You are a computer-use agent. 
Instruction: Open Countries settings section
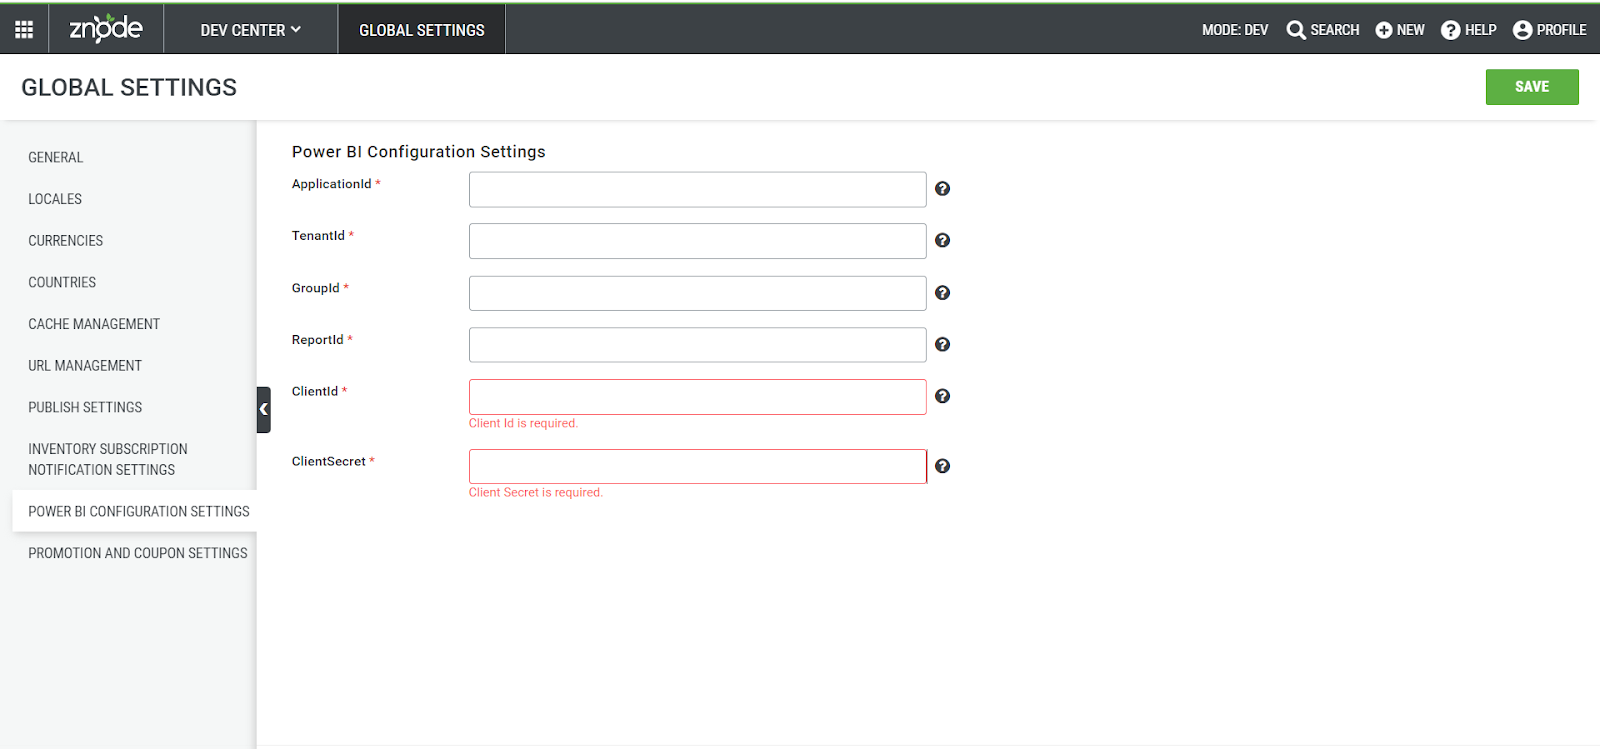(x=62, y=282)
